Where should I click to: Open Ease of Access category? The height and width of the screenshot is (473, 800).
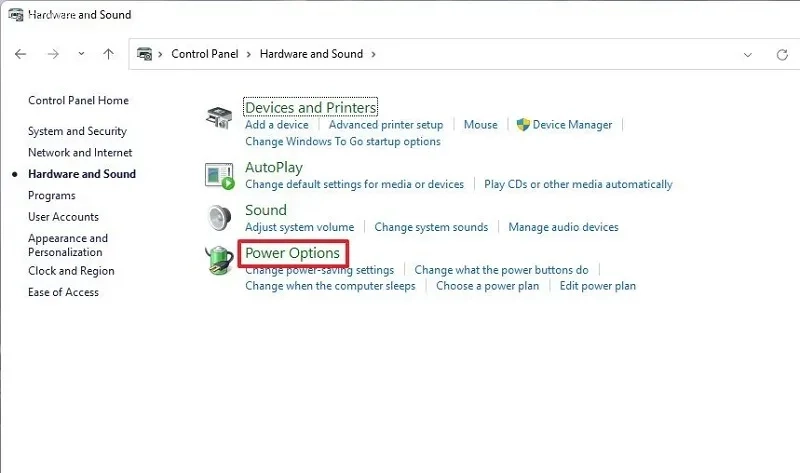[x=63, y=292]
